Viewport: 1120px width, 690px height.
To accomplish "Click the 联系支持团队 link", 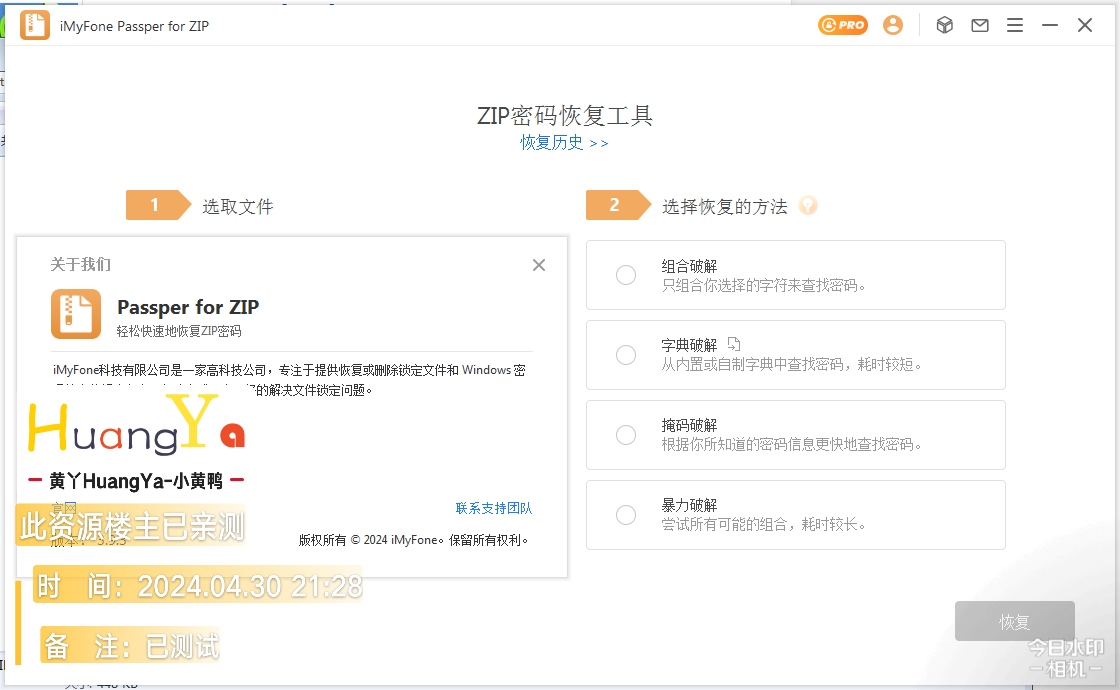I will [x=494, y=508].
